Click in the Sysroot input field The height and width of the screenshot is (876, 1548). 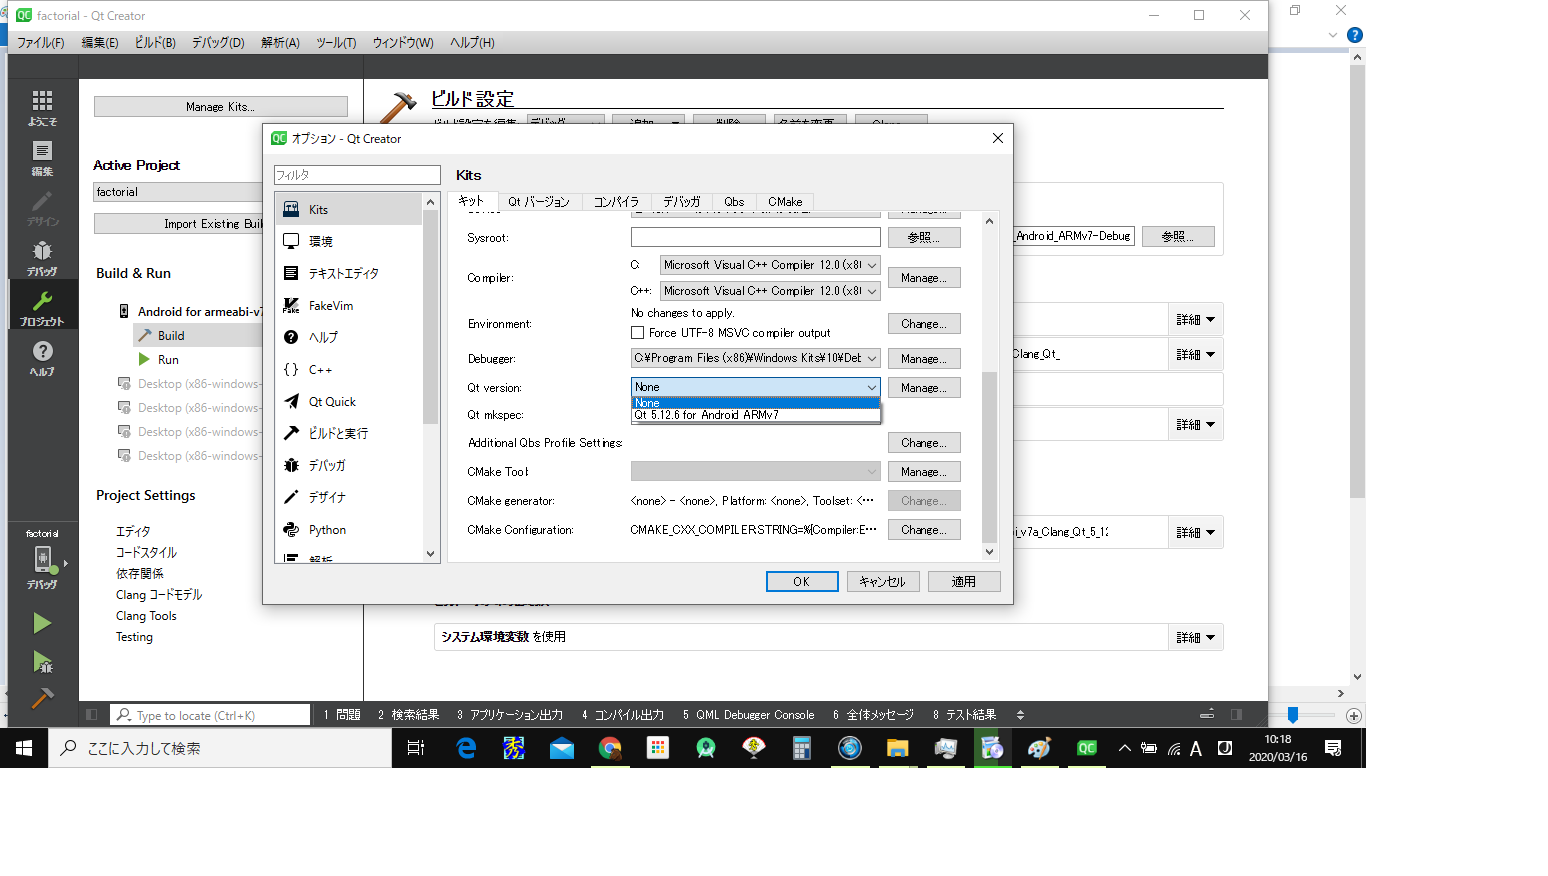point(756,237)
